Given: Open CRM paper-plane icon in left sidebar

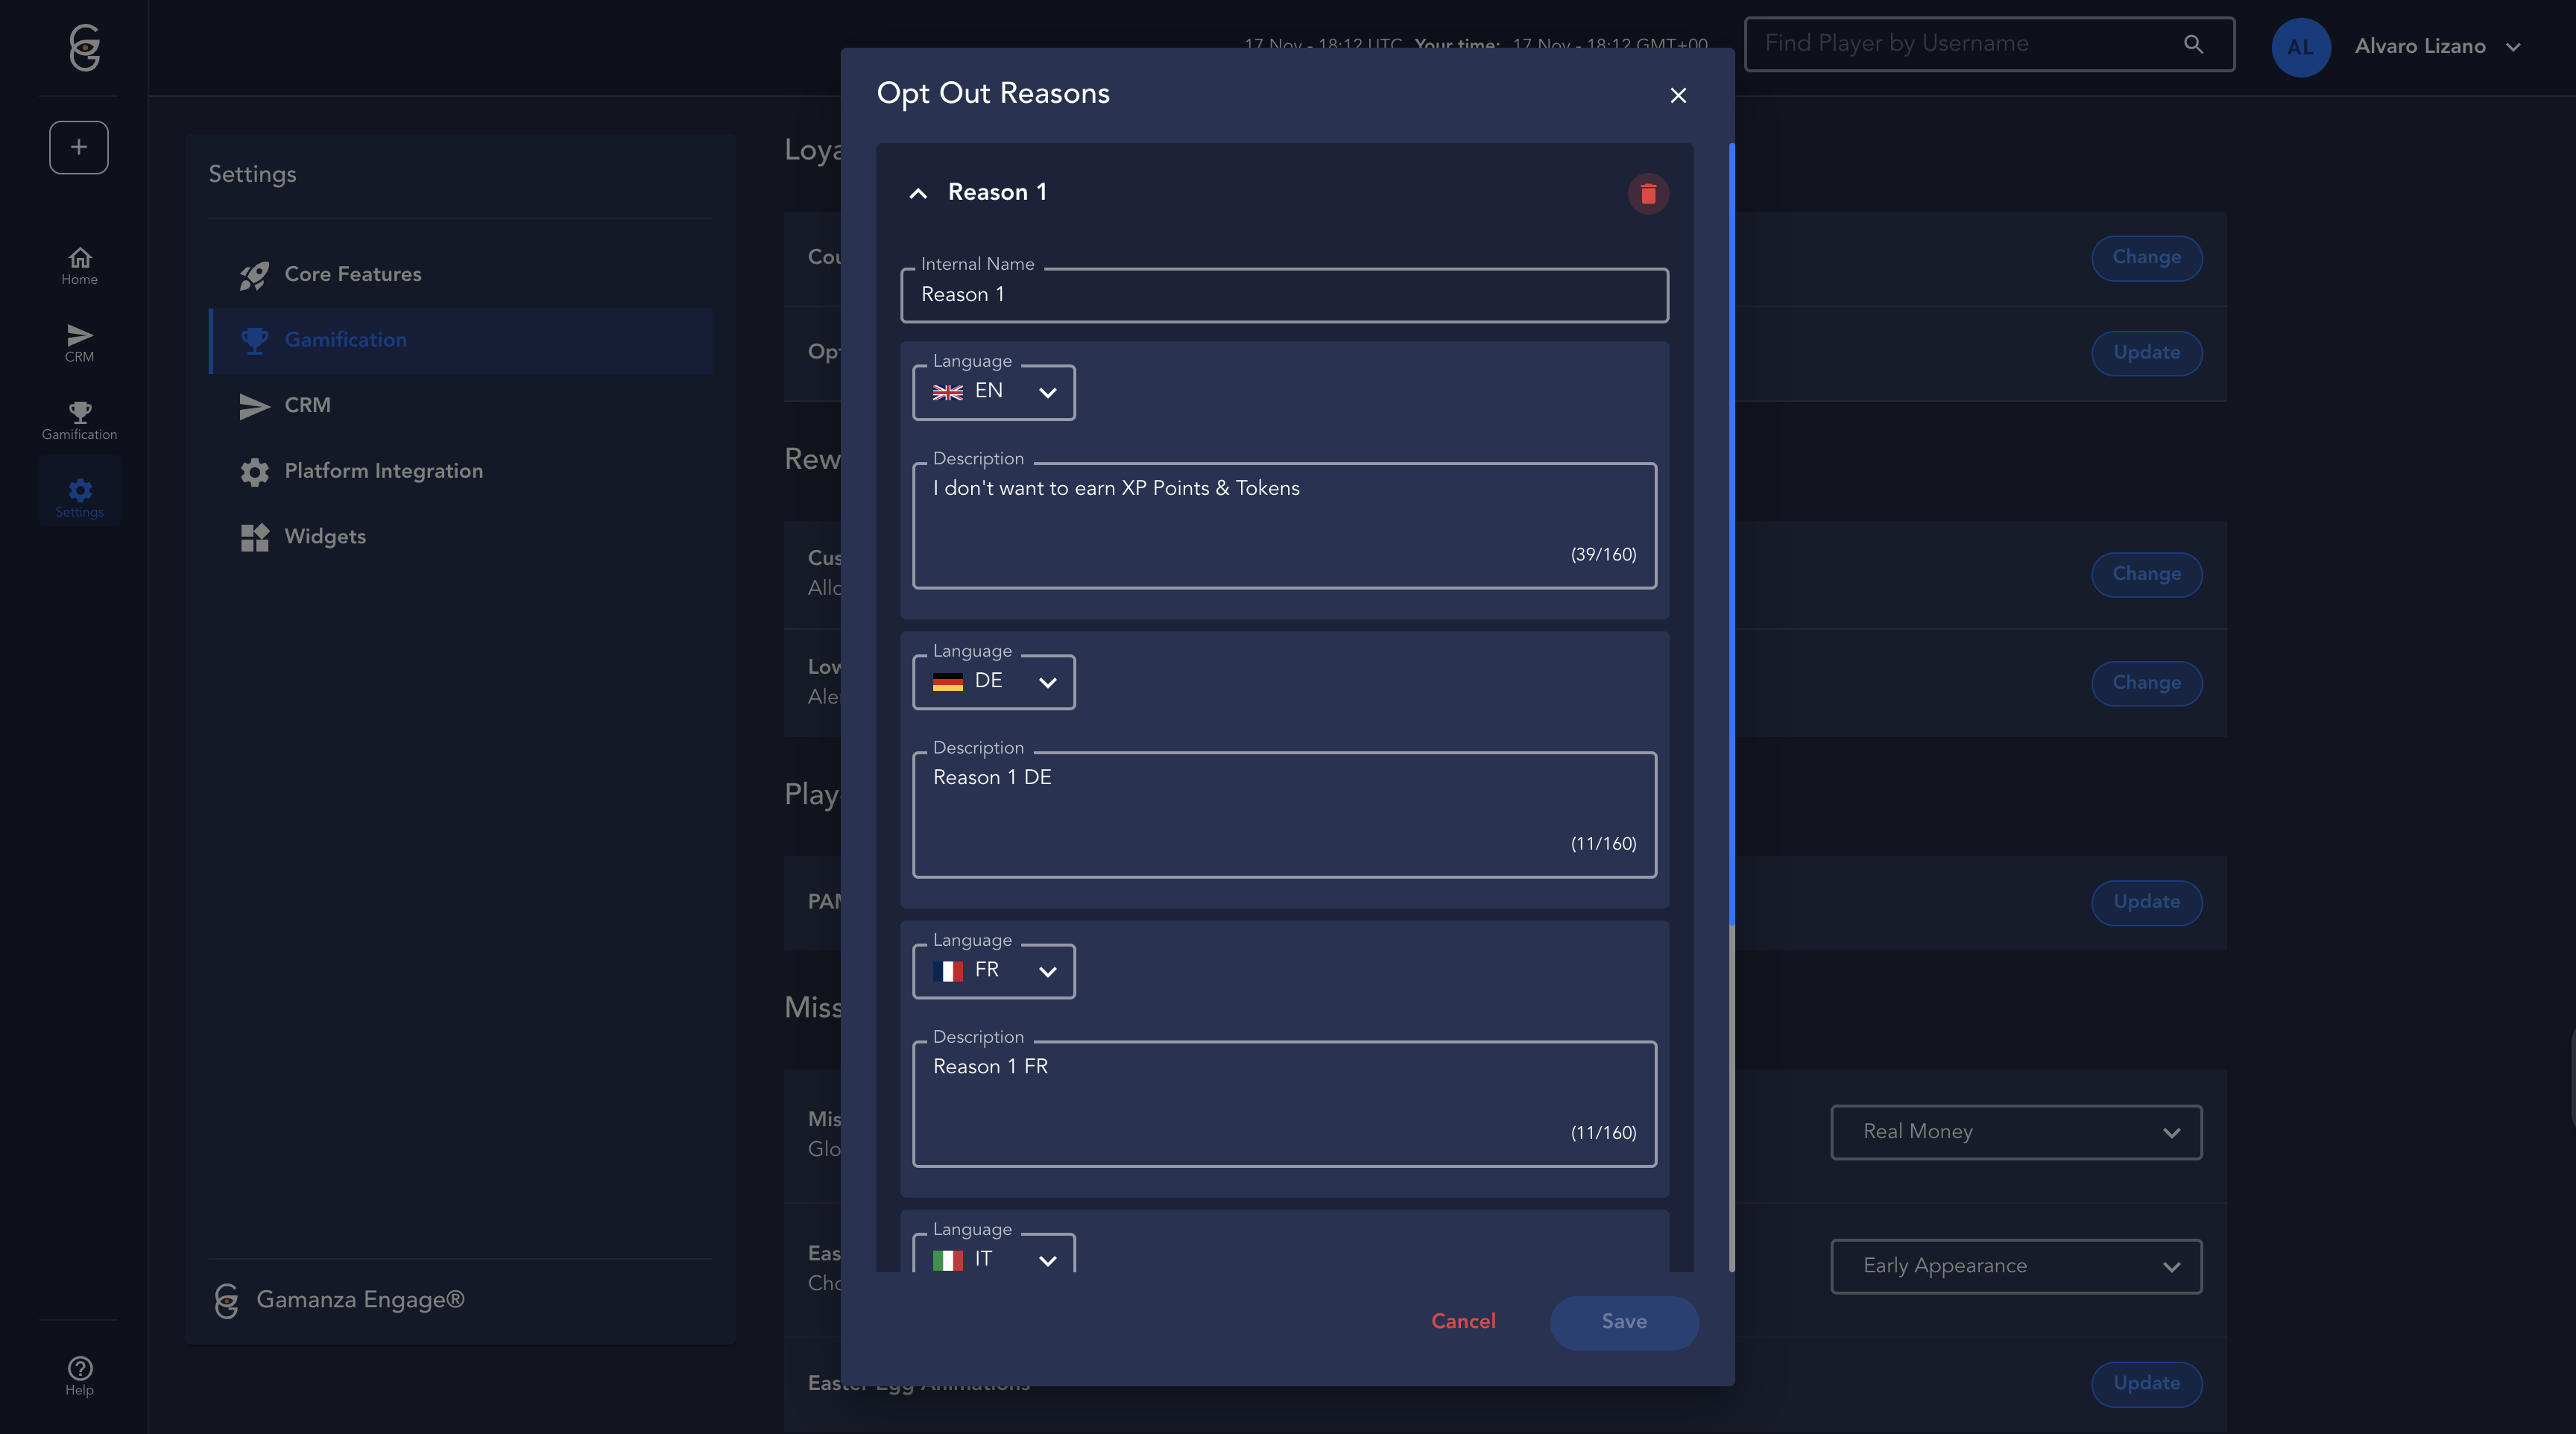Looking at the screenshot, I should [79, 342].
